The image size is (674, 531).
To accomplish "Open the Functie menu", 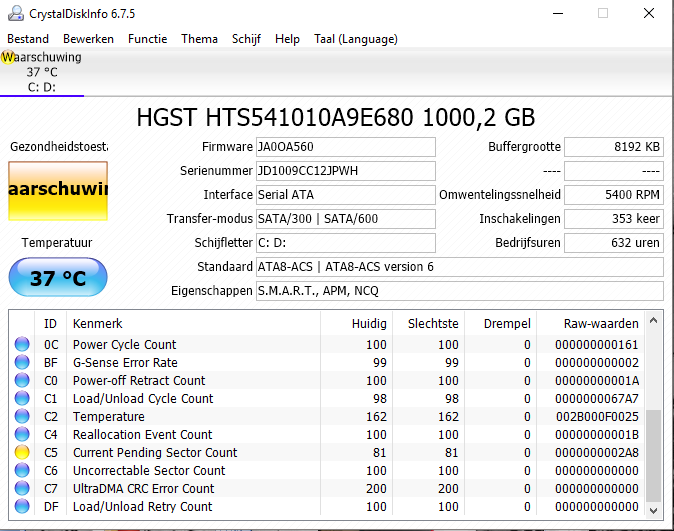I will coord(147,39).
